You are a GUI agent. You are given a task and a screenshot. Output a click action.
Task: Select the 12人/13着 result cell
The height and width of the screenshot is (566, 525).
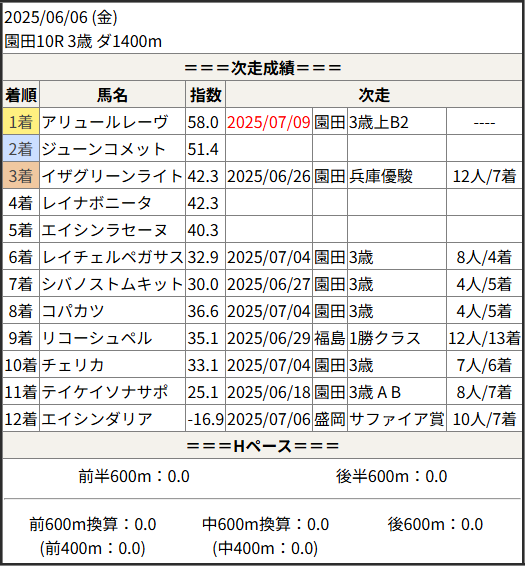tap(484, 338)
